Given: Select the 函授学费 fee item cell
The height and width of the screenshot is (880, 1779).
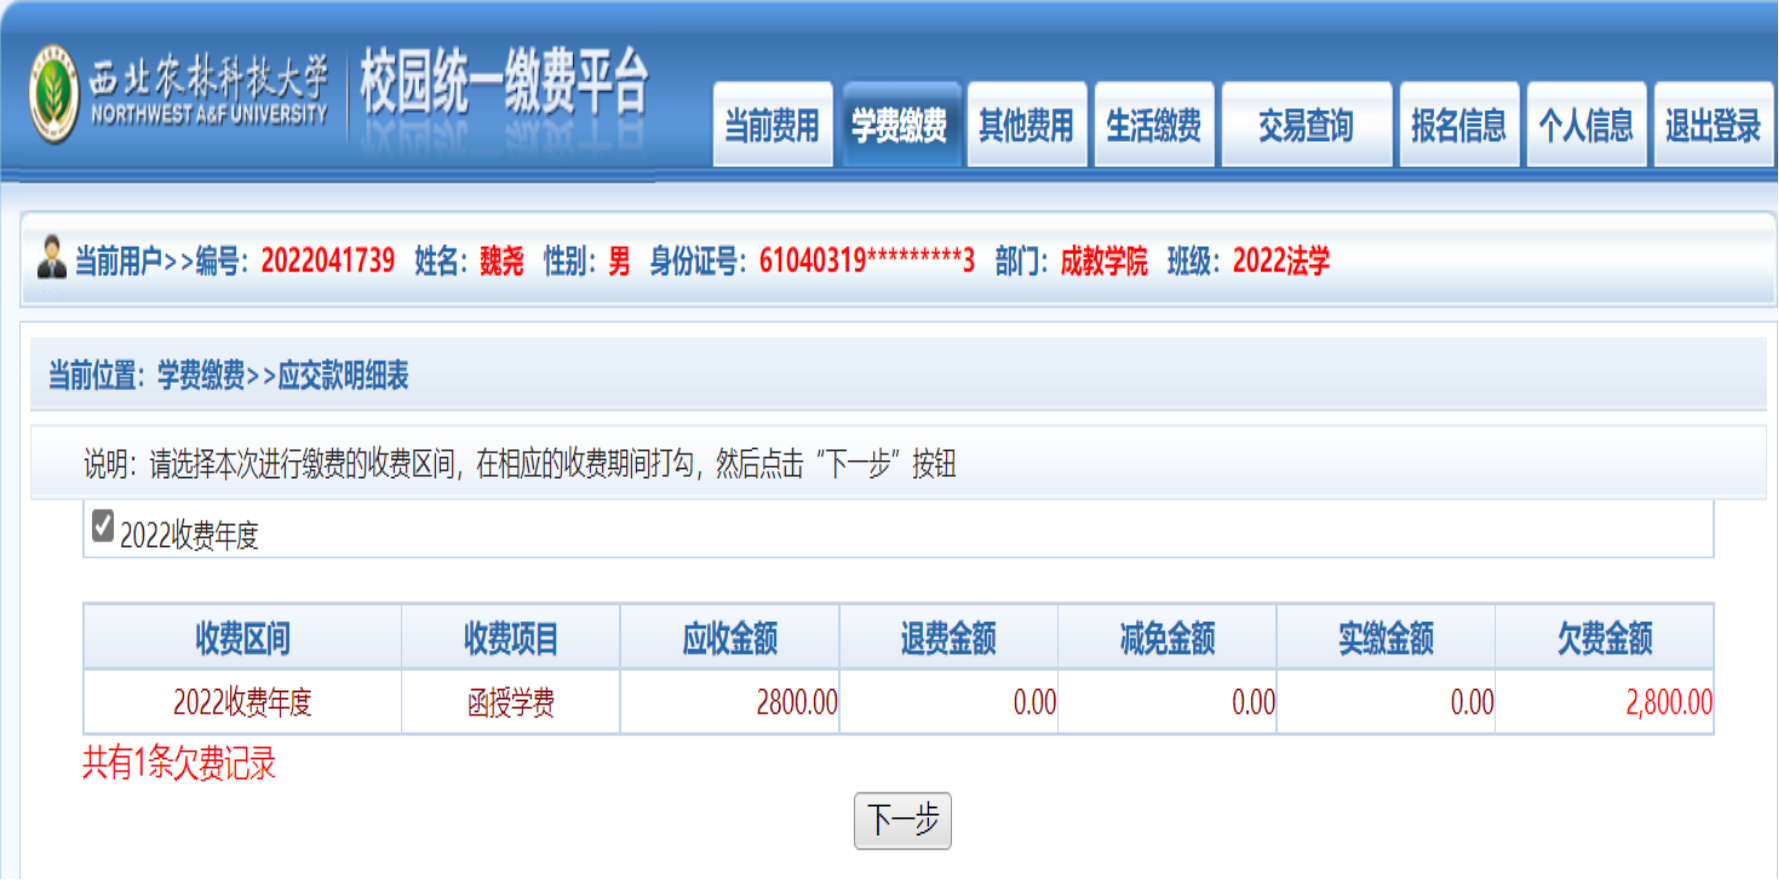Looking at the screenshot, I should (x=510, y=703).
